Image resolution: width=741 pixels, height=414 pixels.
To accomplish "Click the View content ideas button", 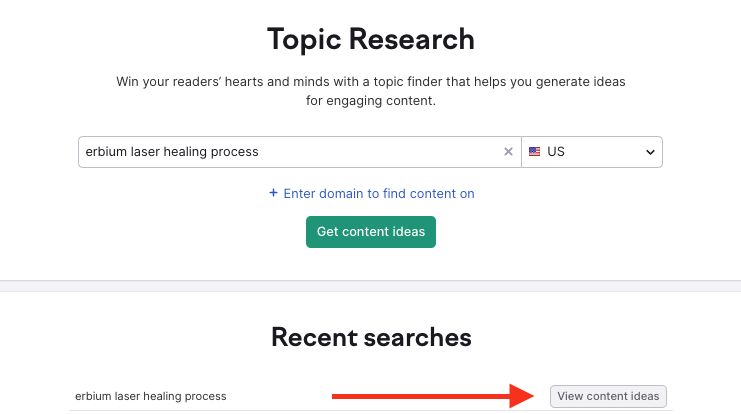I will (608, 396).
